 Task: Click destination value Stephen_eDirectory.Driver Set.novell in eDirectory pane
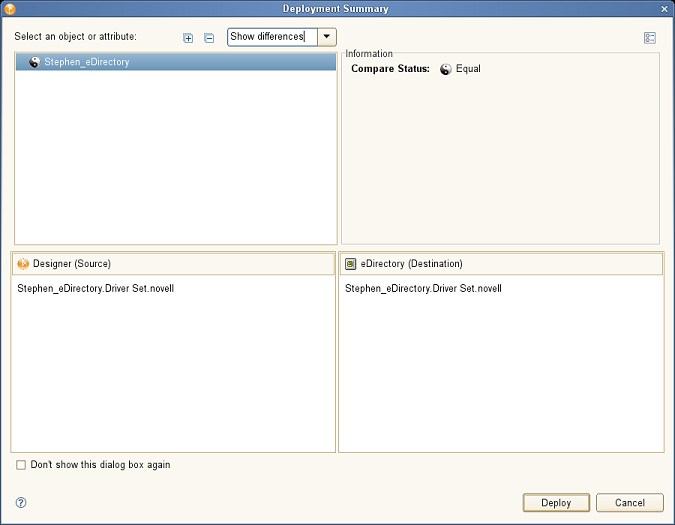point(423,288)
